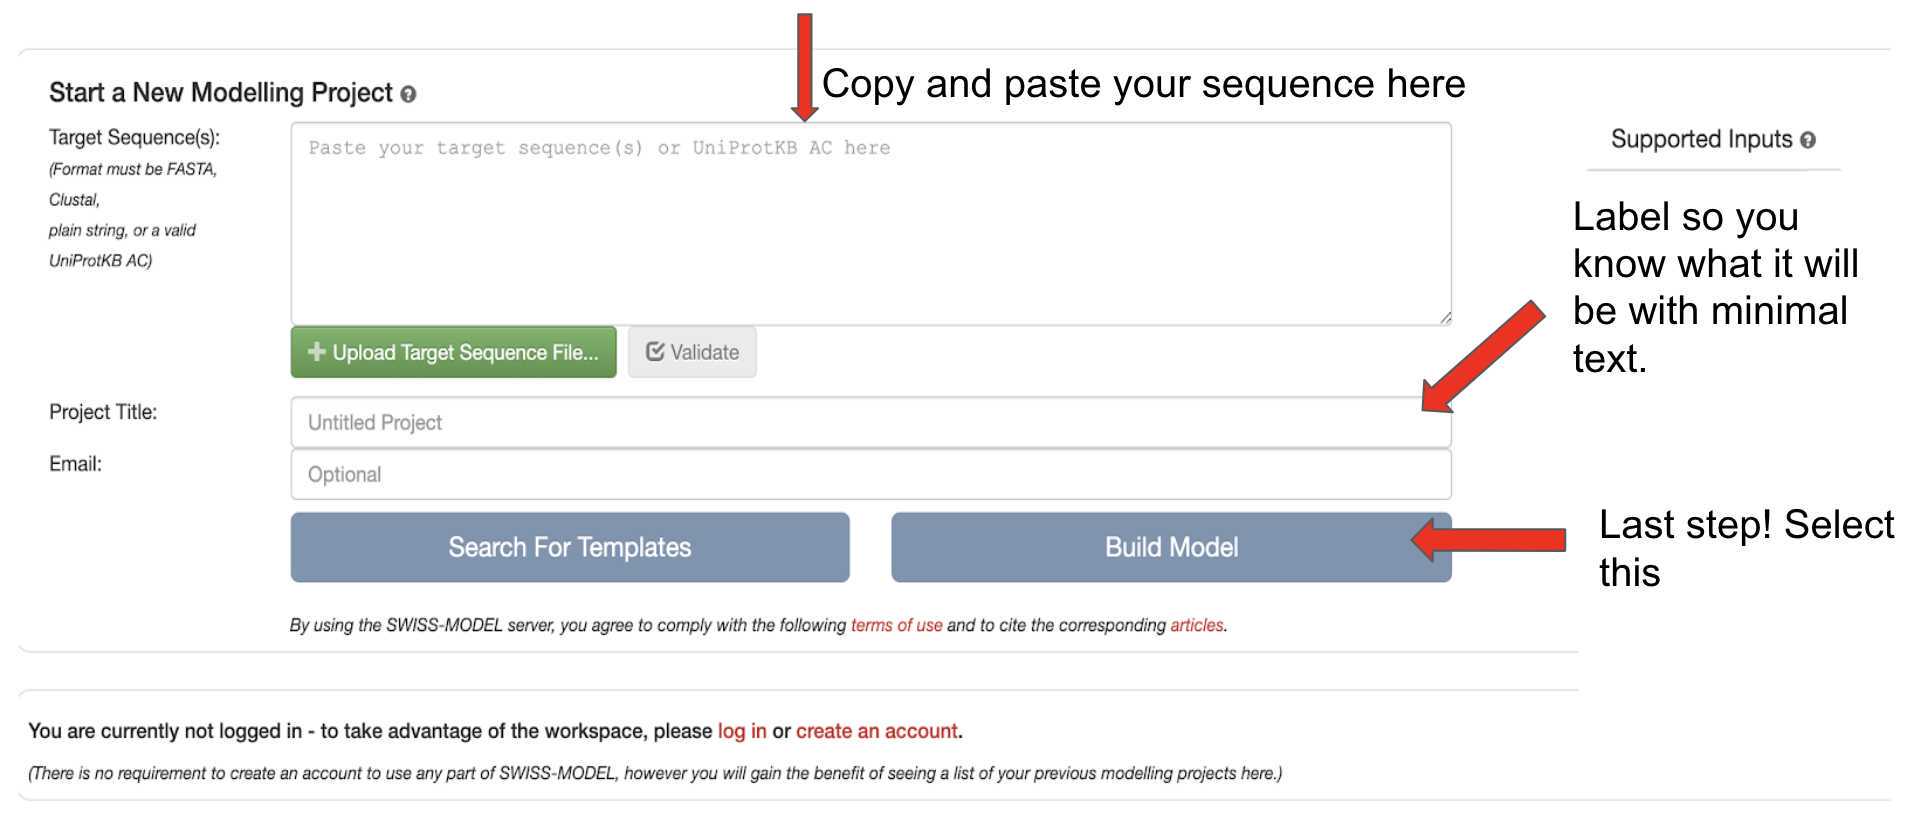The height and width of the screenshot is (816, 1928).
Task: Click the Email optional input field
Action: pyautogui.click(x=871, y=474)
